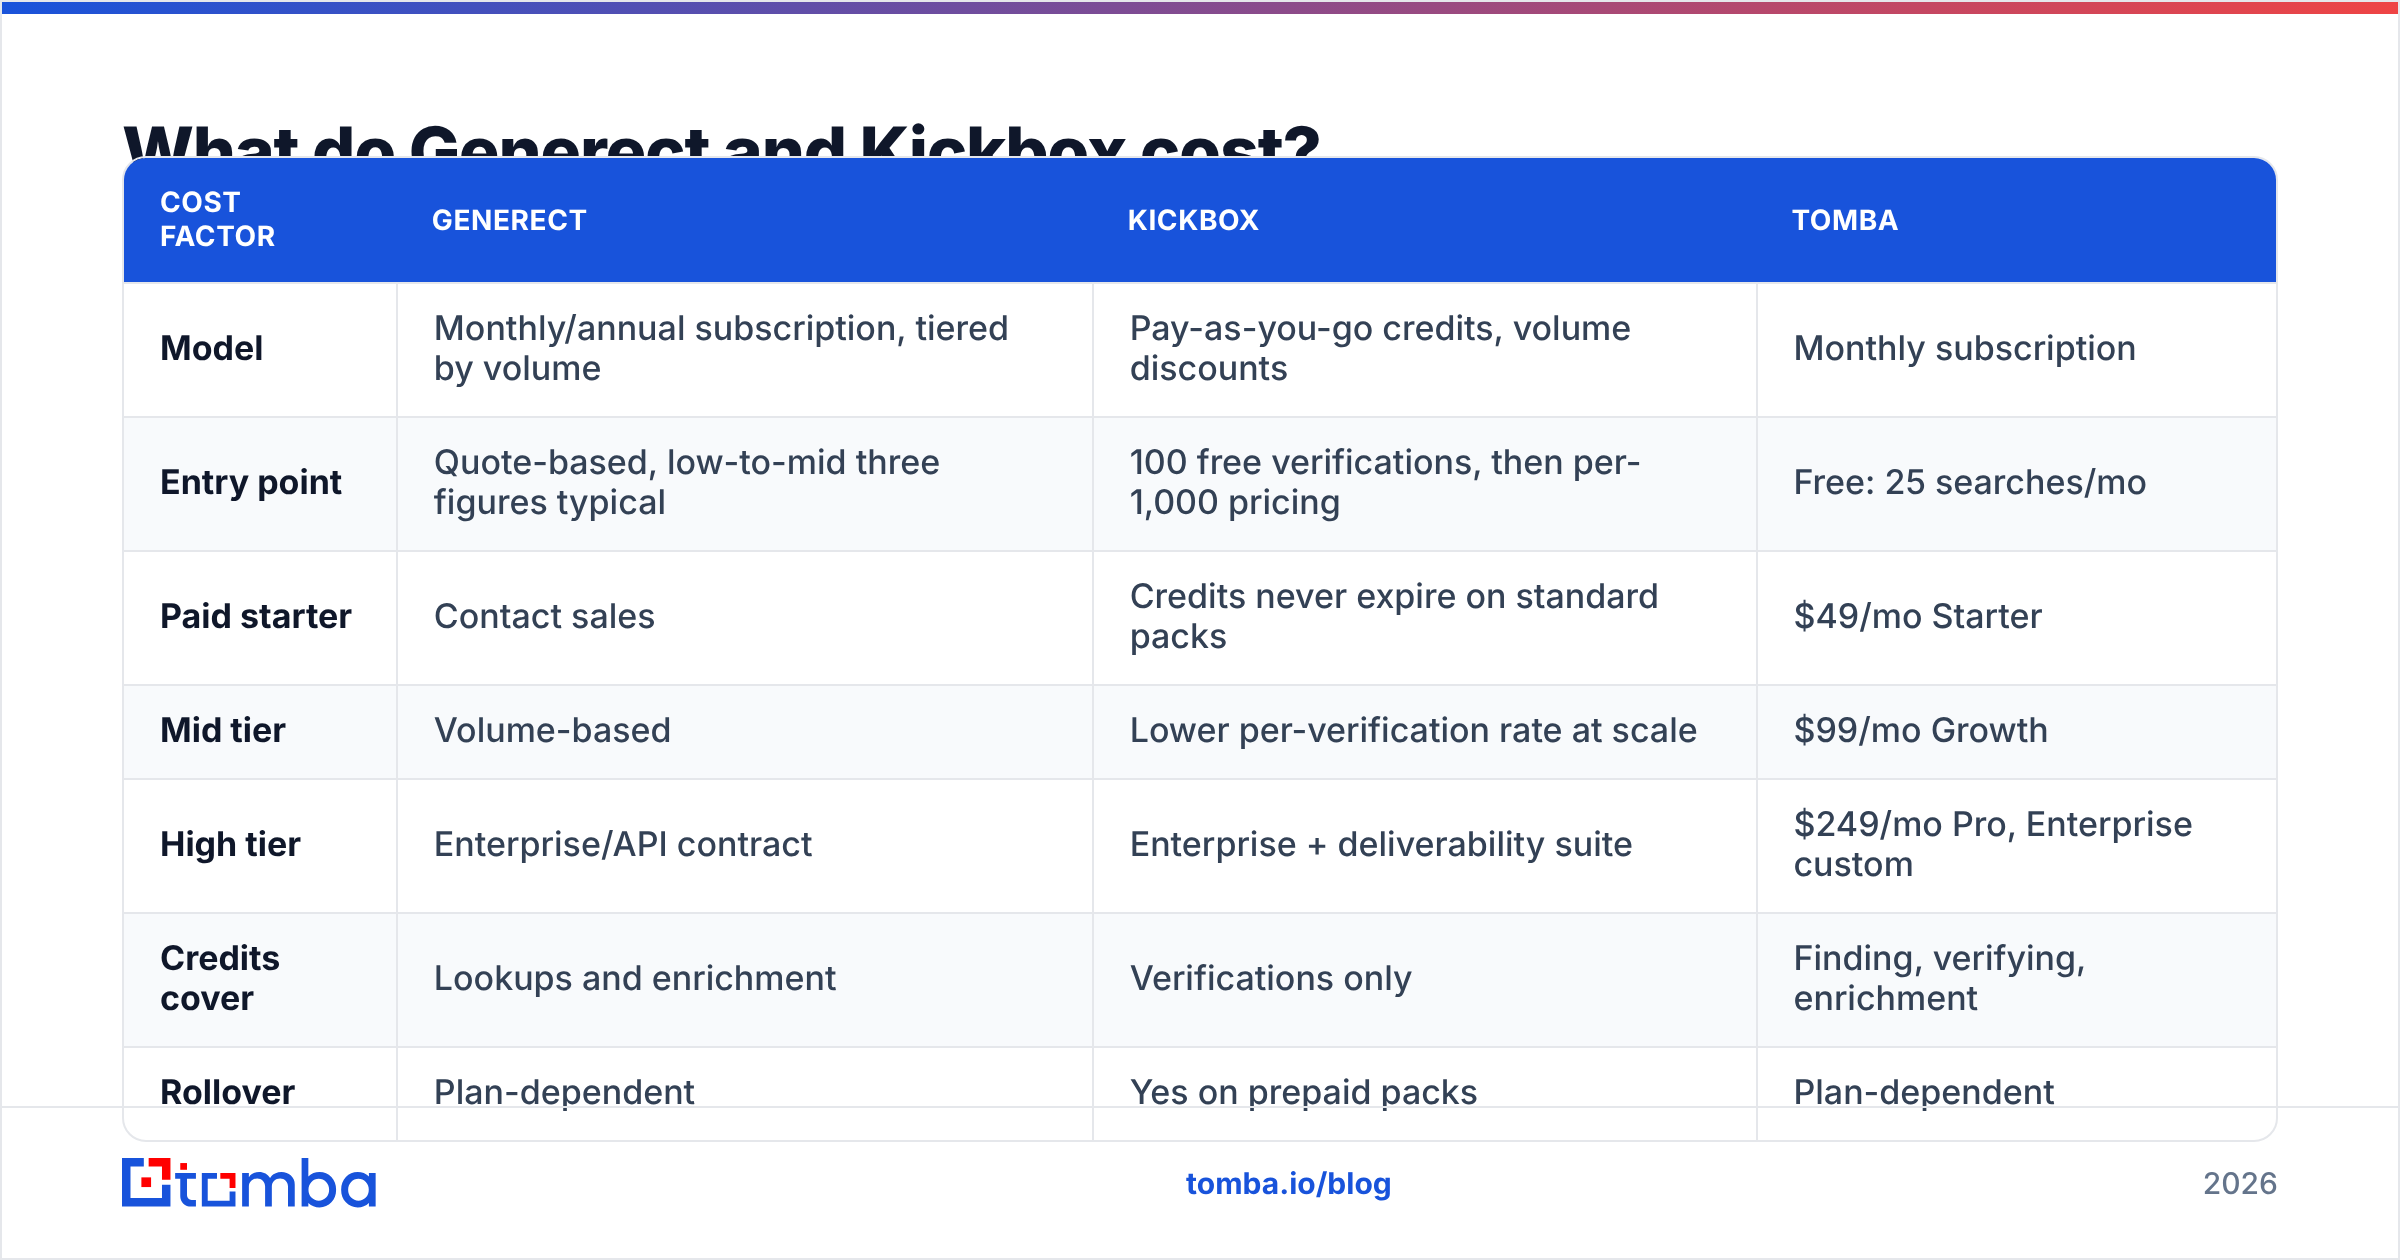Click the Model row label
2400x1260 pixels.
pos(212,348)
